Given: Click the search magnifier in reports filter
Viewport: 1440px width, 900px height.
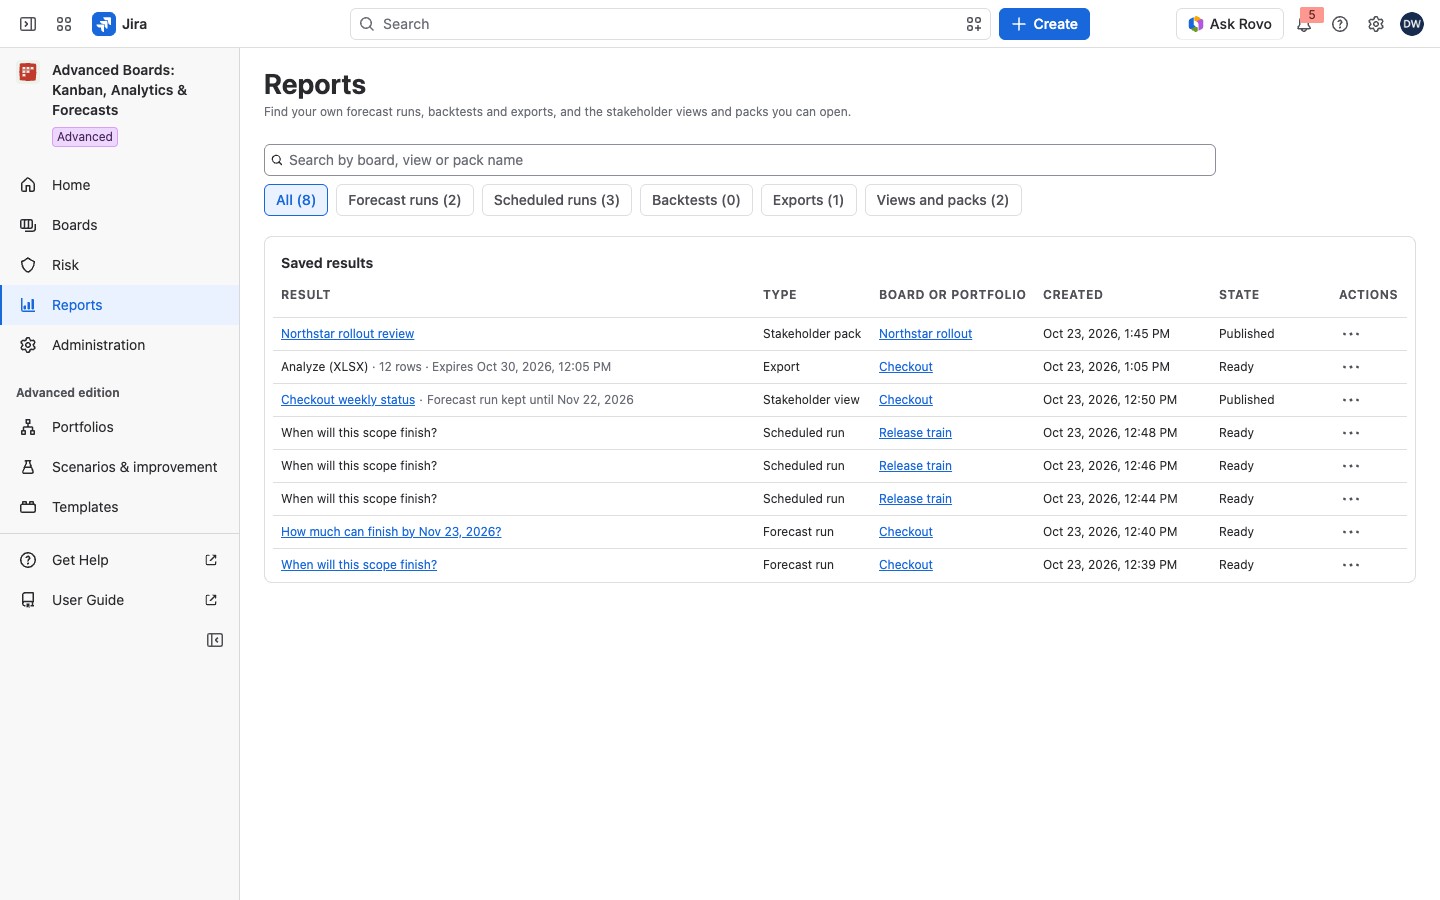Looking at the screenshot, I should click(277, 160).
